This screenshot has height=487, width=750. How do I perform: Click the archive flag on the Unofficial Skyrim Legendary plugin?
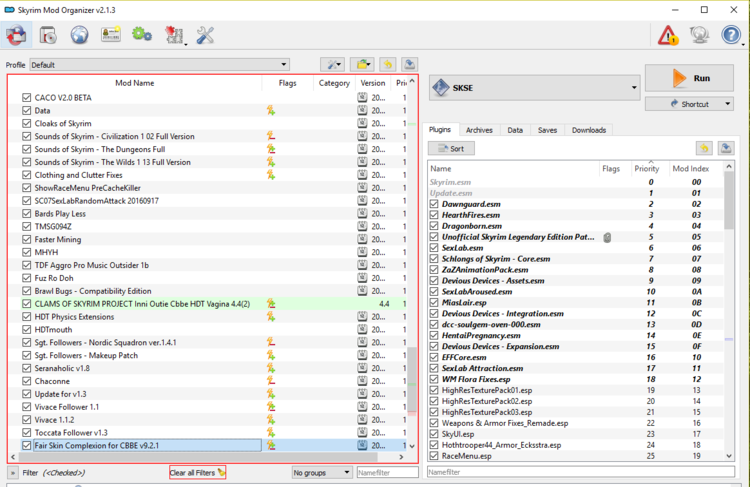pyautogui.click(x=607, y=237)
